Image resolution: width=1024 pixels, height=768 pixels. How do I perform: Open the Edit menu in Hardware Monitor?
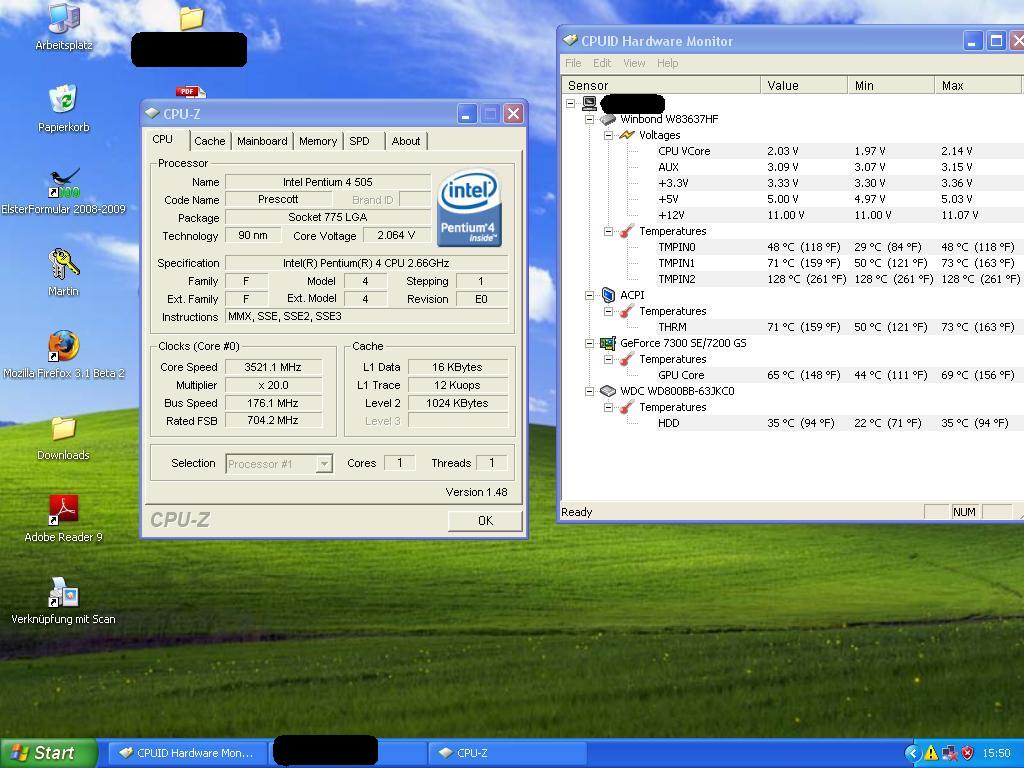[602, 63]
